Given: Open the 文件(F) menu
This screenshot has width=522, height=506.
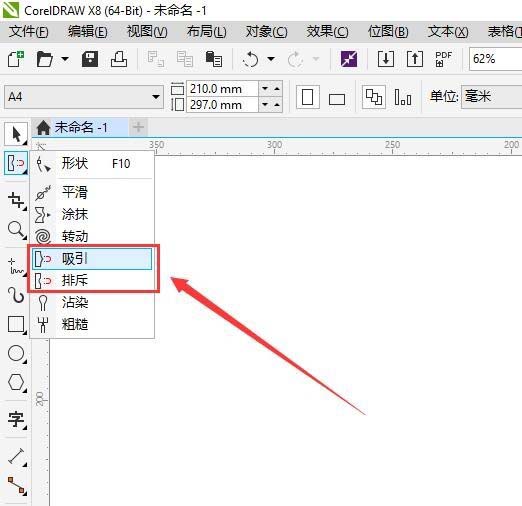Looking at the screenshot, I should (29, 32).
